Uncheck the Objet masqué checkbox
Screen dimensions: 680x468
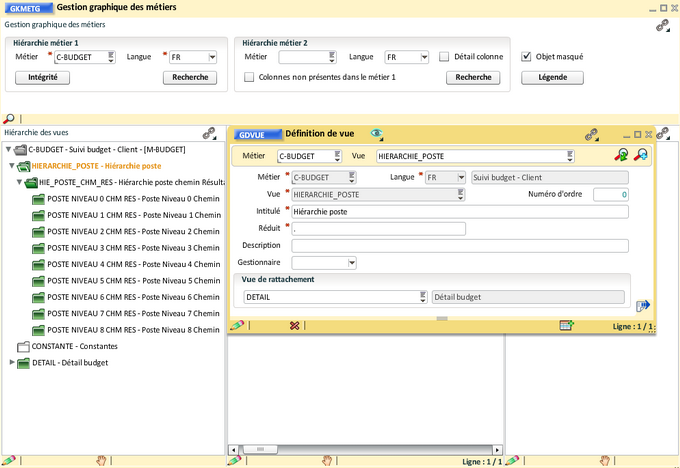tap(527, 57)
